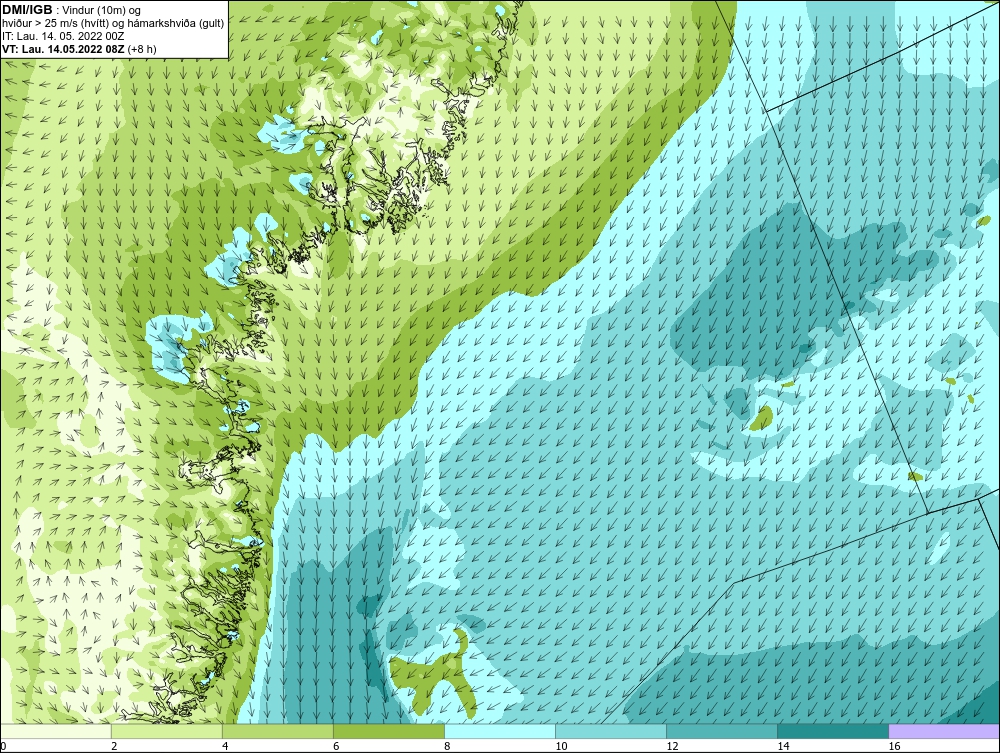Click the 14–16 m/s dark teal legend swatch
This screenshot has height=753, width=1000.
pyautogui.click(x=832, y=731)
